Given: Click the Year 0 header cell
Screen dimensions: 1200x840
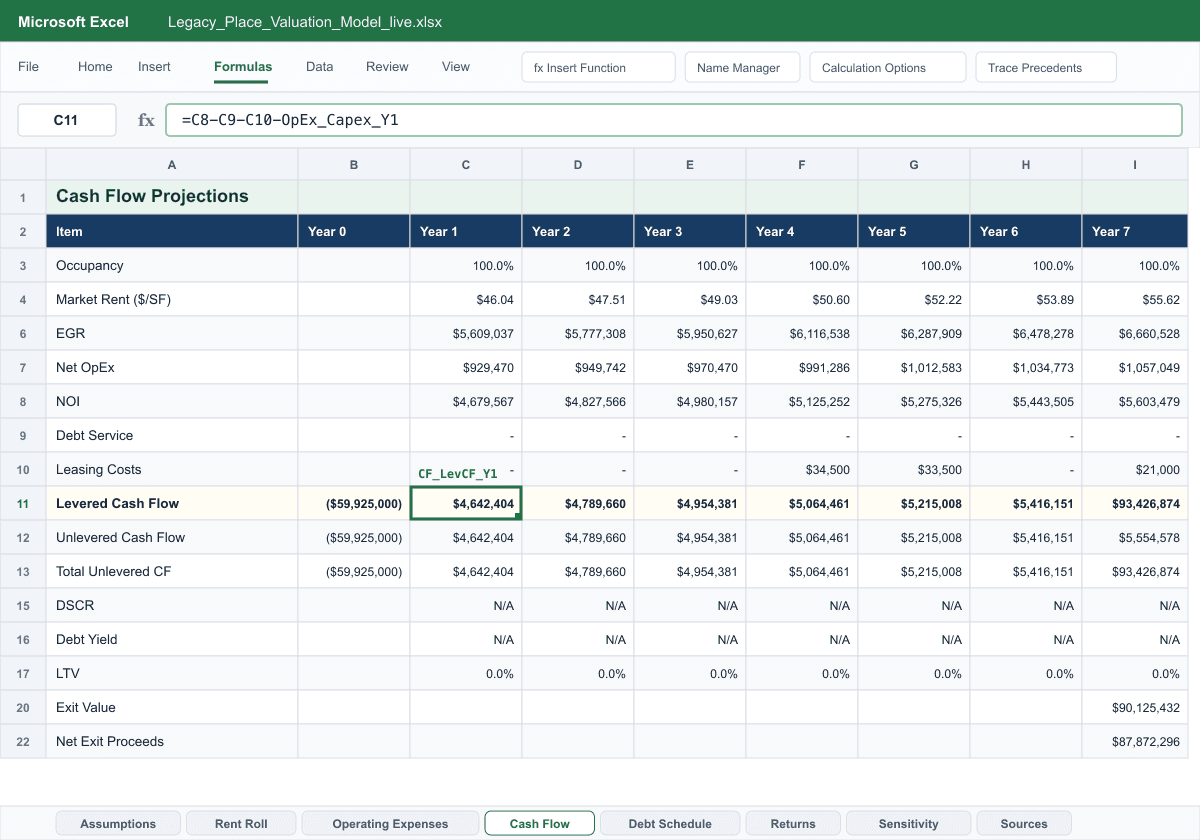Looking at the screenshot, I should (x=354, y=231).
